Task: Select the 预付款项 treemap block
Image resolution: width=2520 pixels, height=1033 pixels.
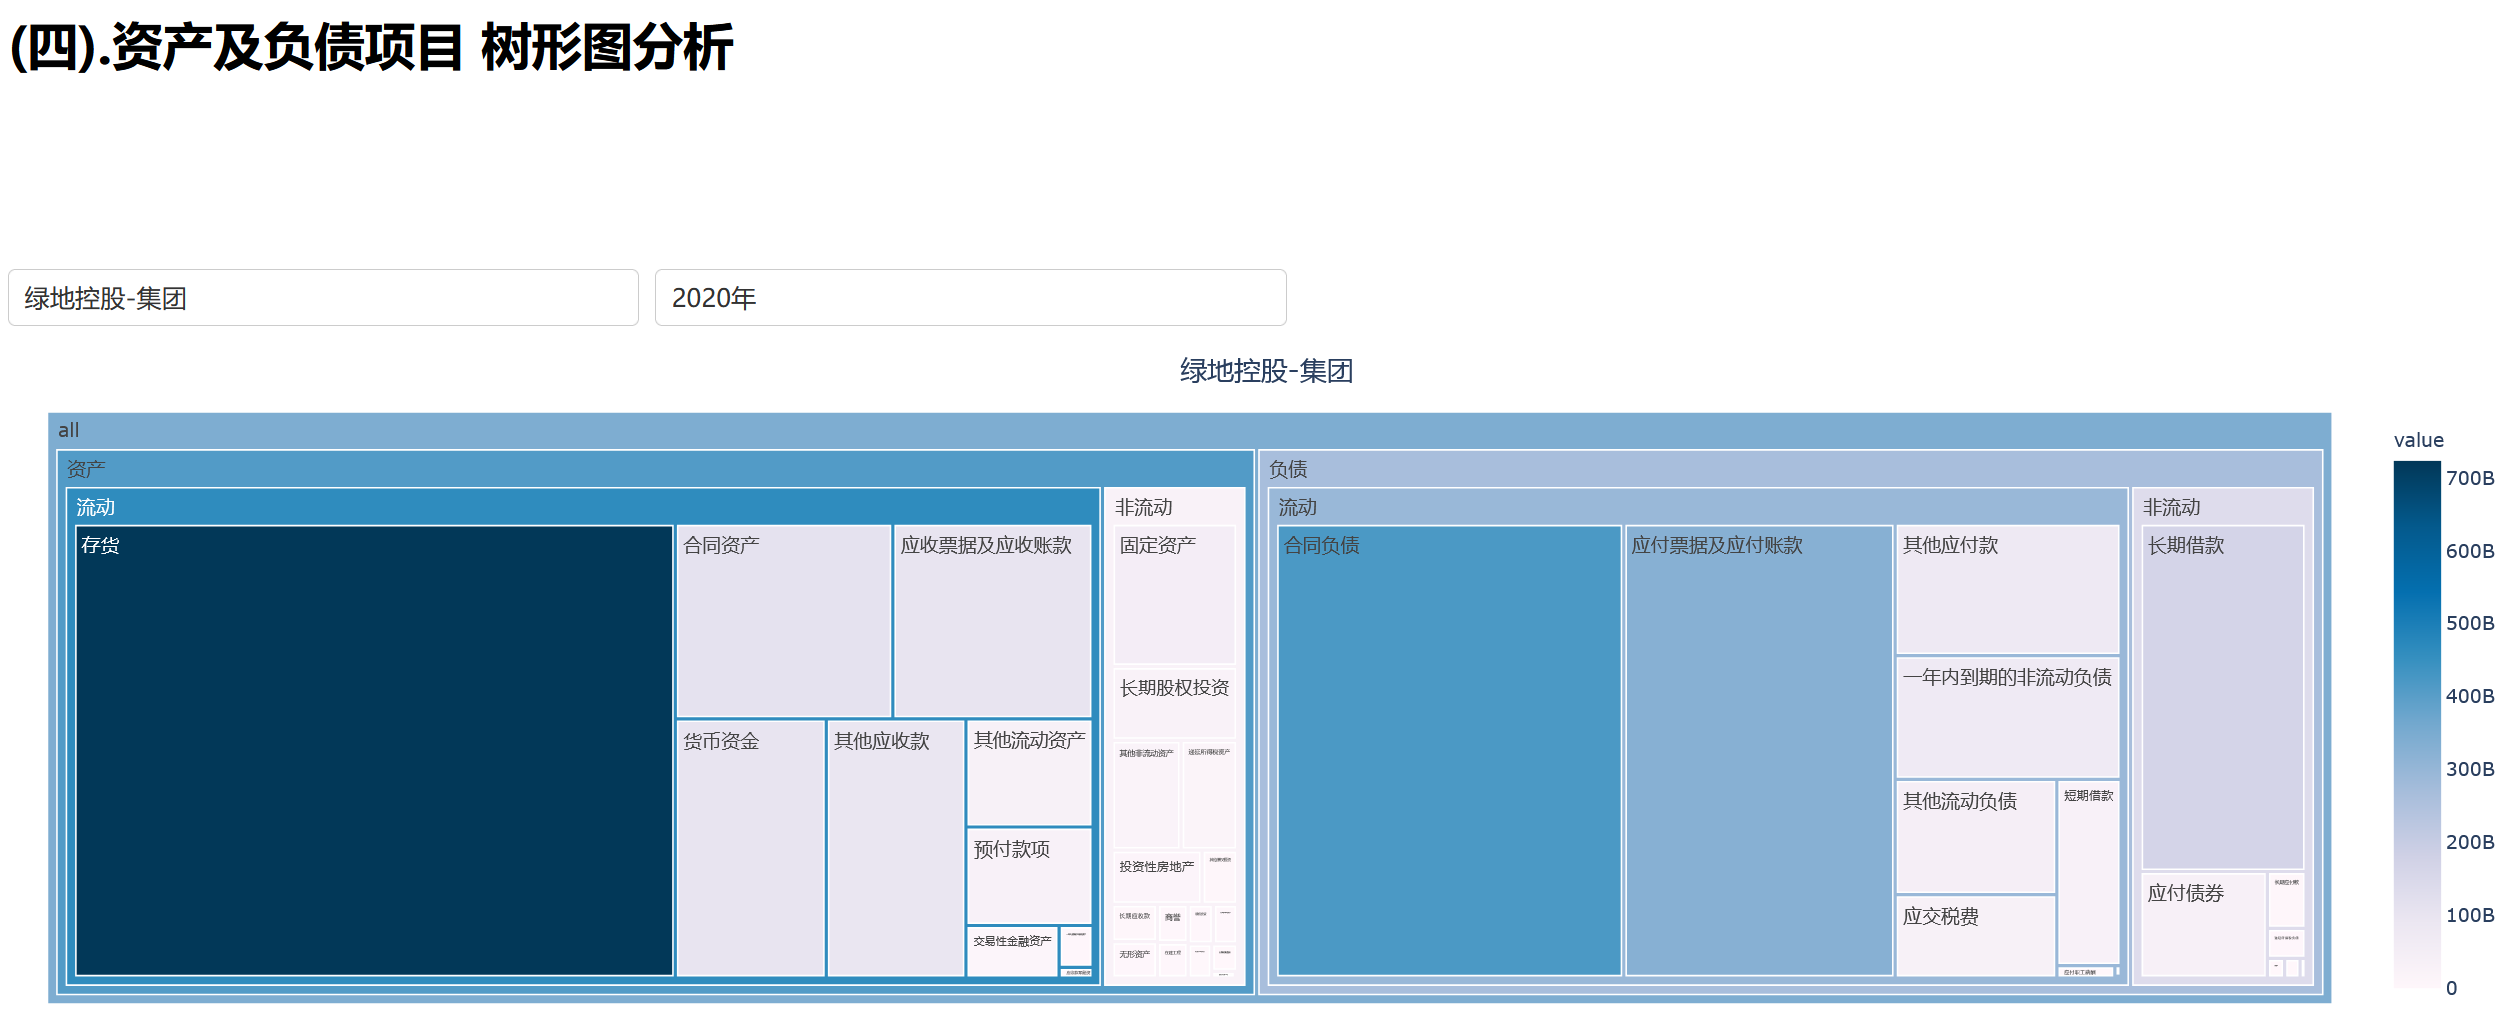Action: (1029, 876)
